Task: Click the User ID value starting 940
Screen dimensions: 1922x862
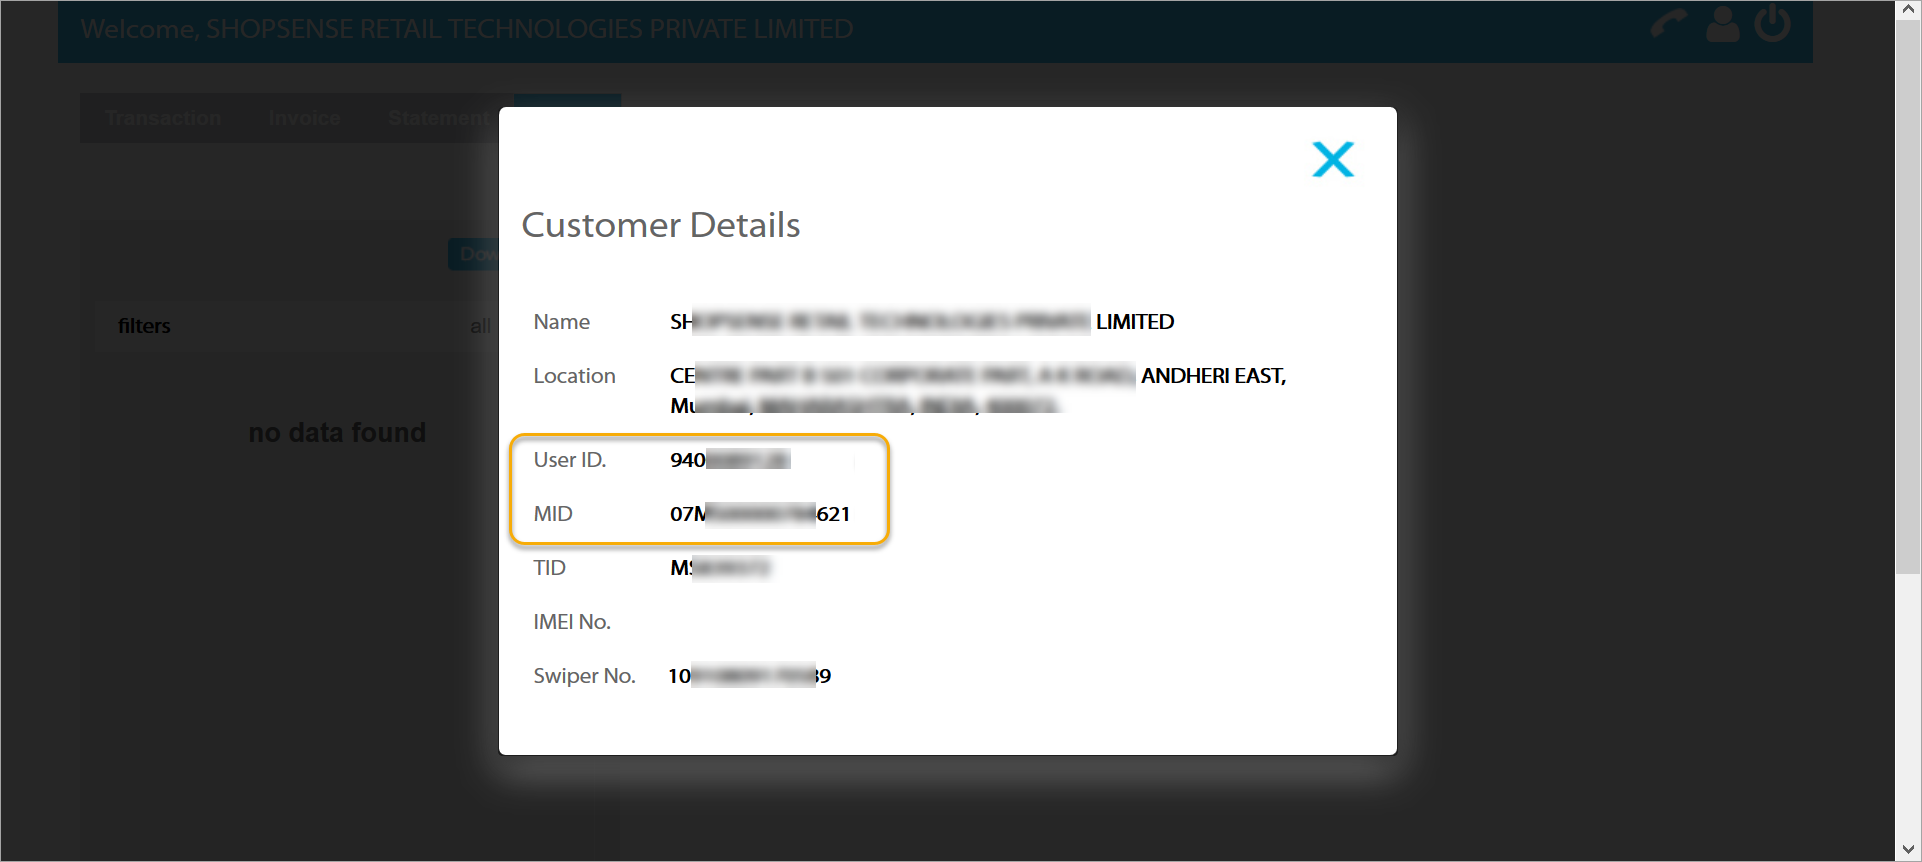Action: point(730,460)
